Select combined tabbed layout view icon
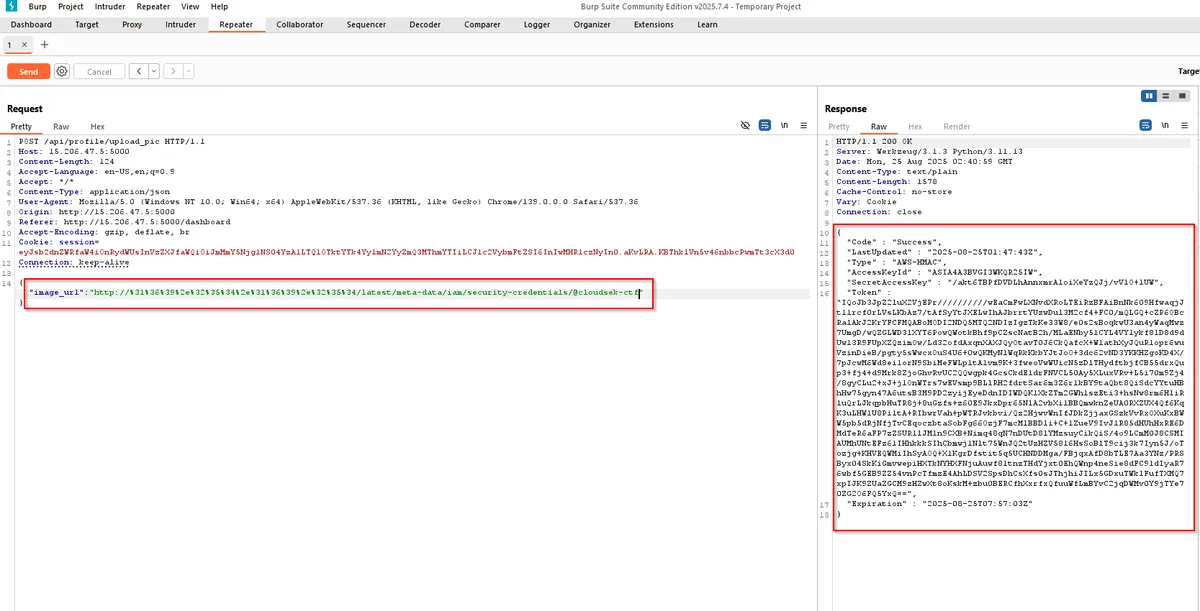The width and height of the screenshot is (1200, 611). 1180,96
